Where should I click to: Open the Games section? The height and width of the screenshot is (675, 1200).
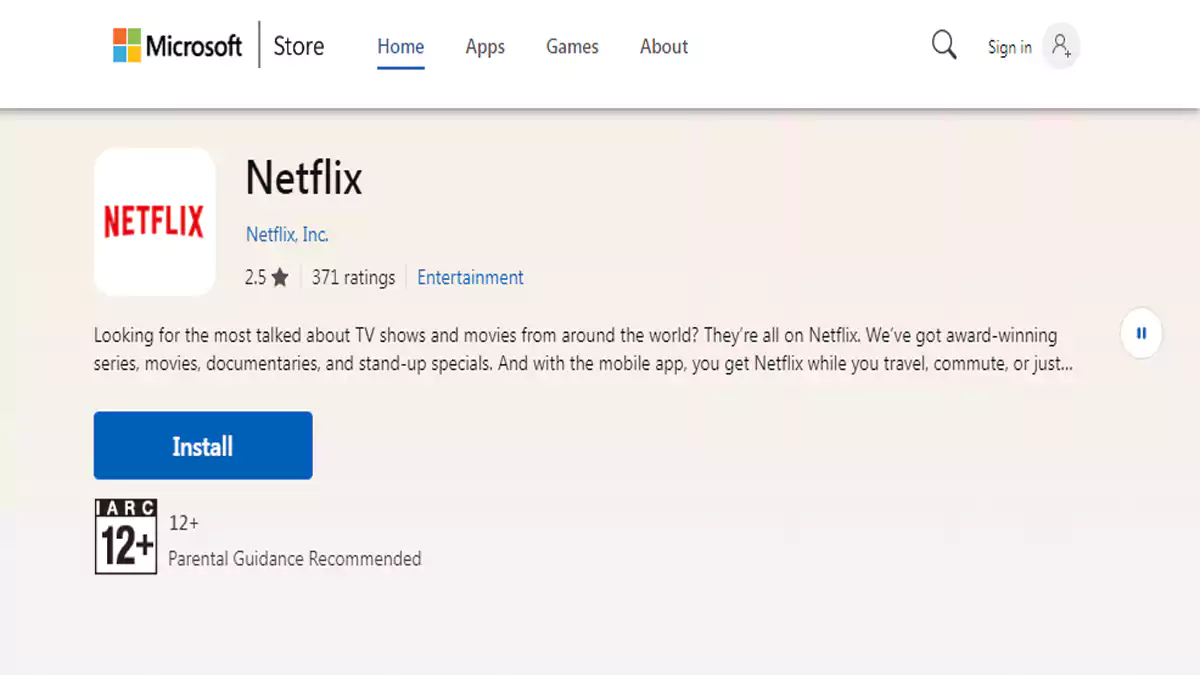pyautogui.click(x=571, y=46)
